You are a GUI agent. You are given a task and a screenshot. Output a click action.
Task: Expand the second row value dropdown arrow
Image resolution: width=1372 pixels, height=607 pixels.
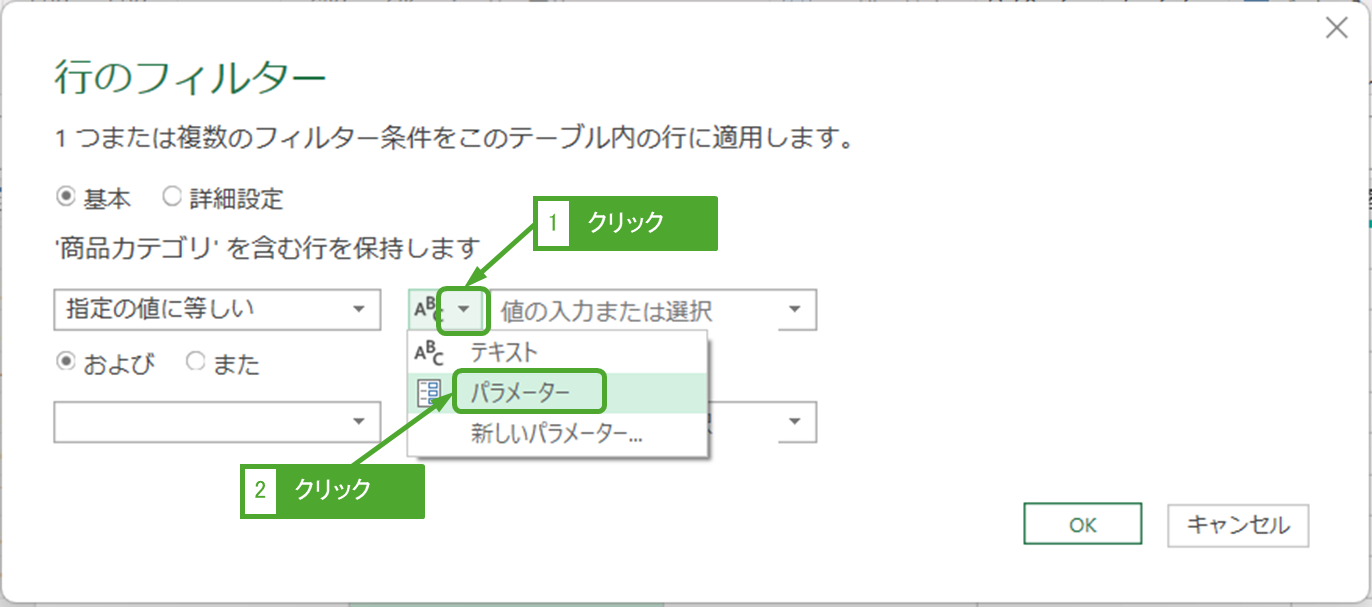(795, 422)
